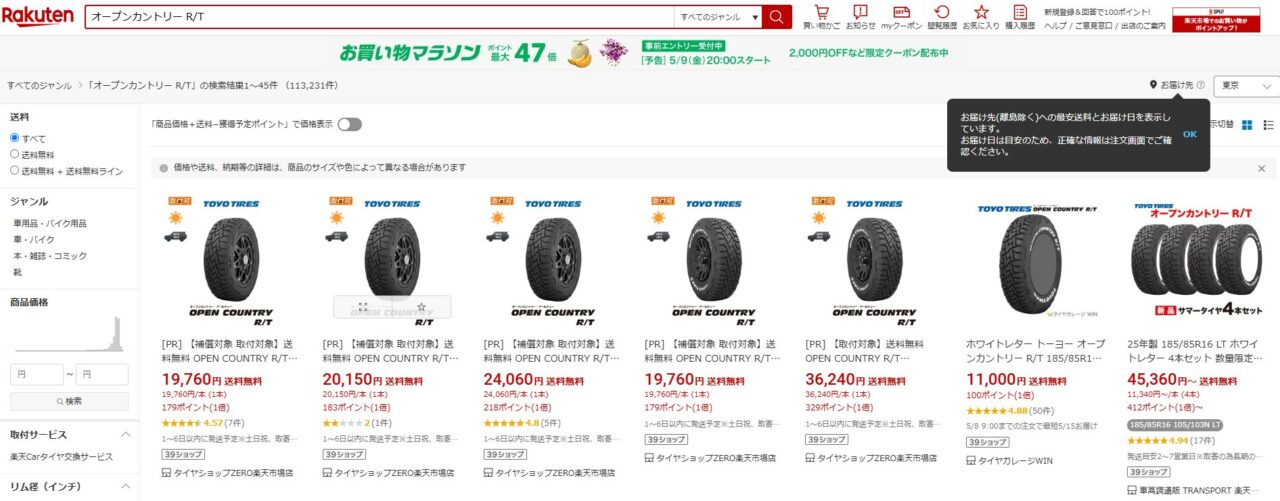Switch to grid view display icon

pos(1247,125)
